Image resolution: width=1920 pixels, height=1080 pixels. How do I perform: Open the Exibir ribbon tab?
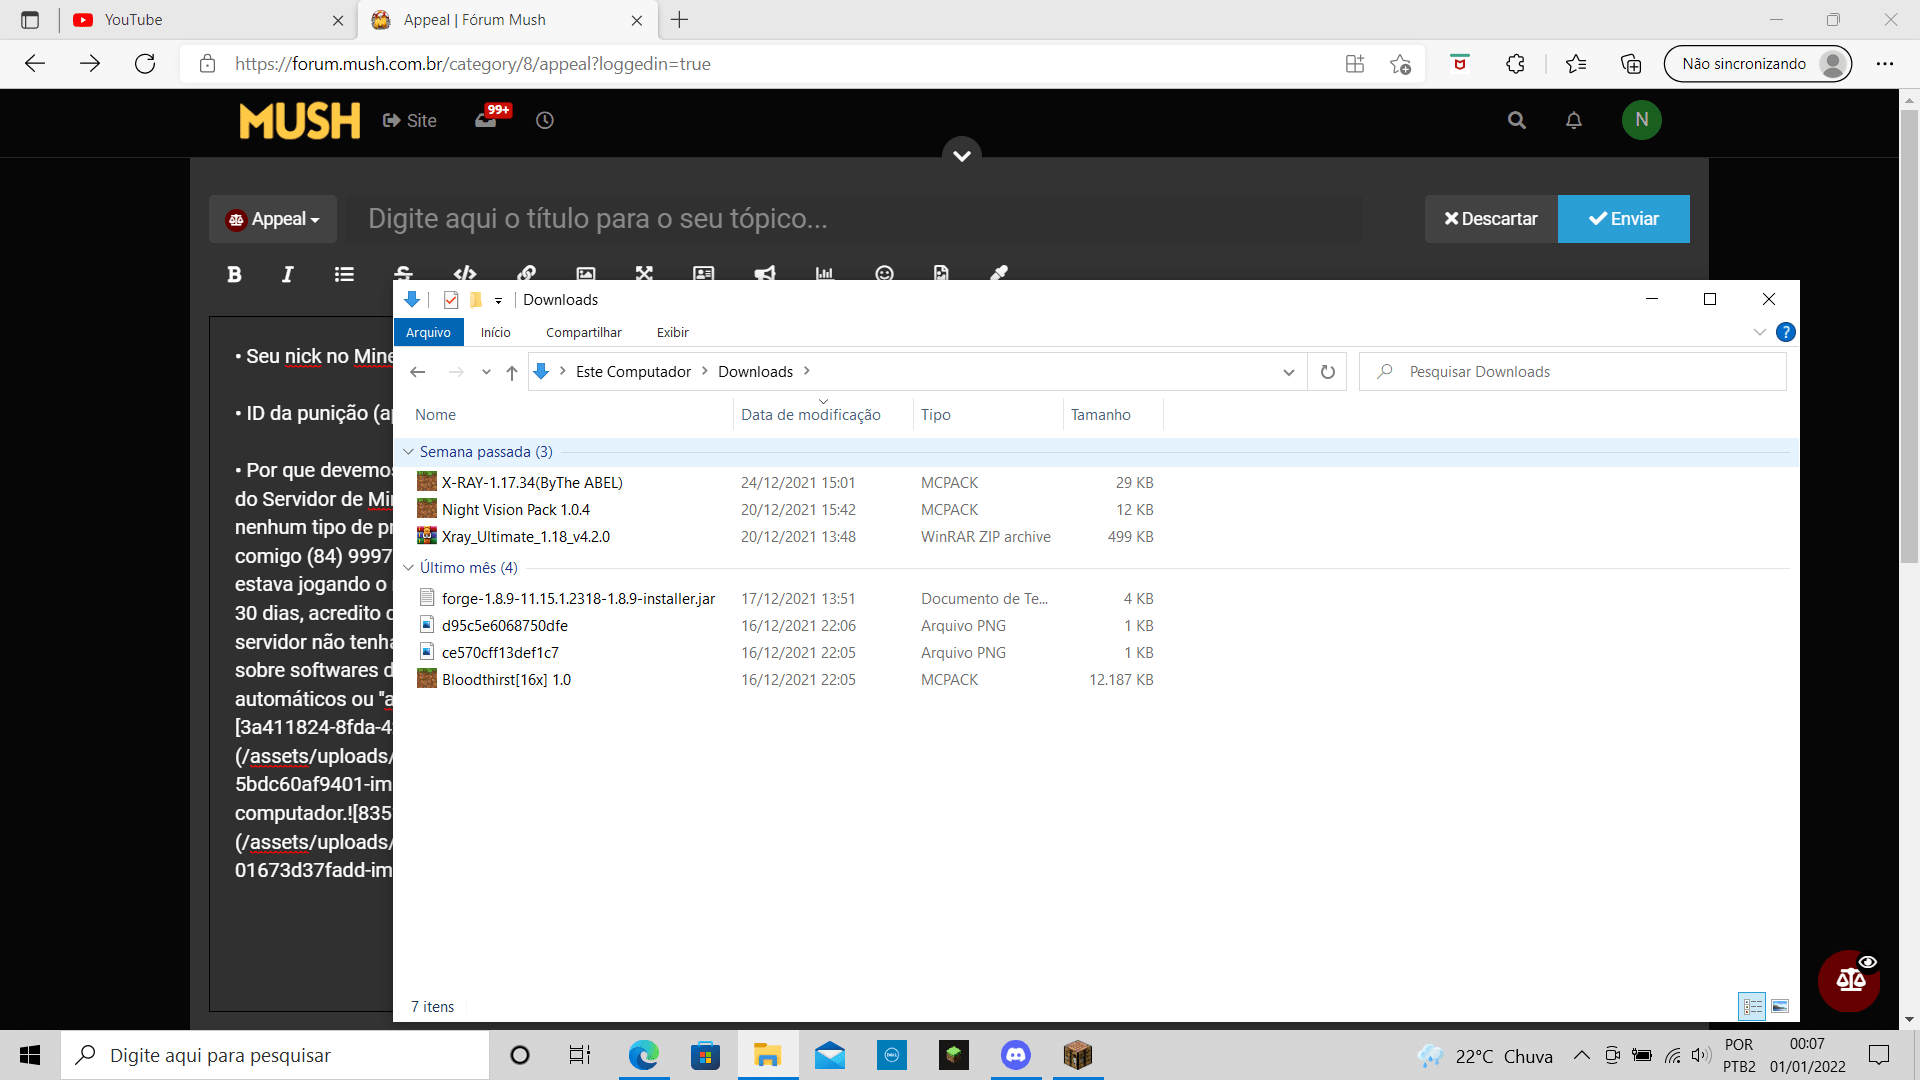(673, 332)
